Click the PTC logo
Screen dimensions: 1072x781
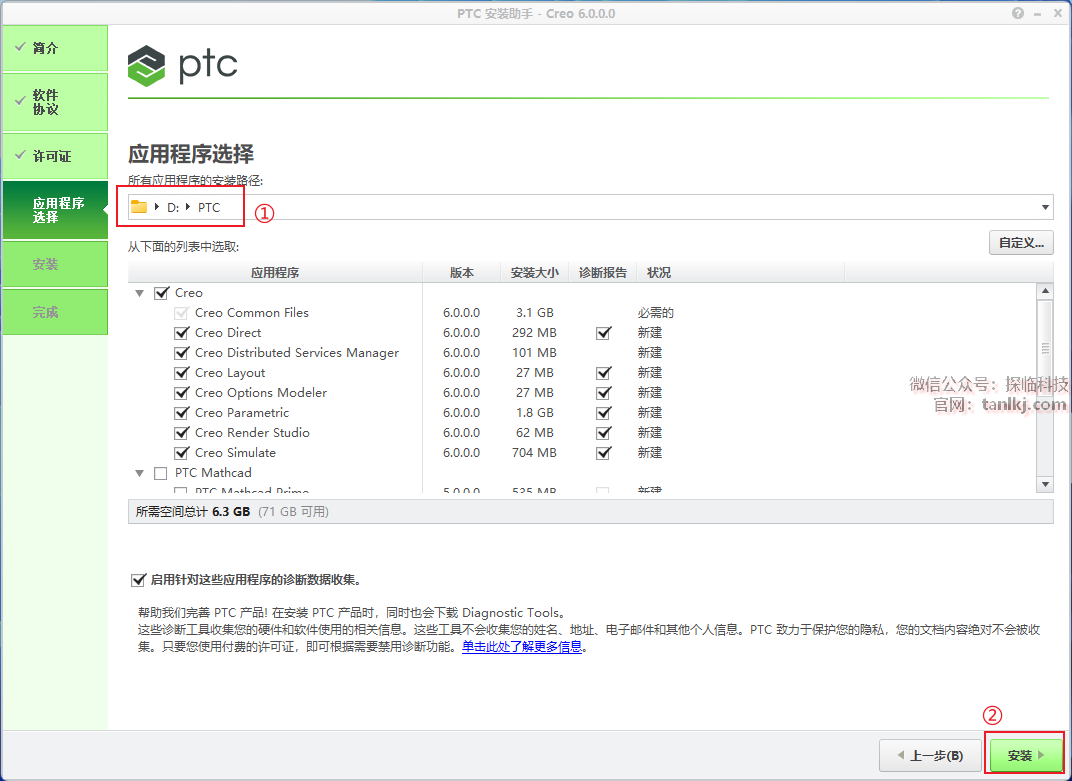click(183, 66)
